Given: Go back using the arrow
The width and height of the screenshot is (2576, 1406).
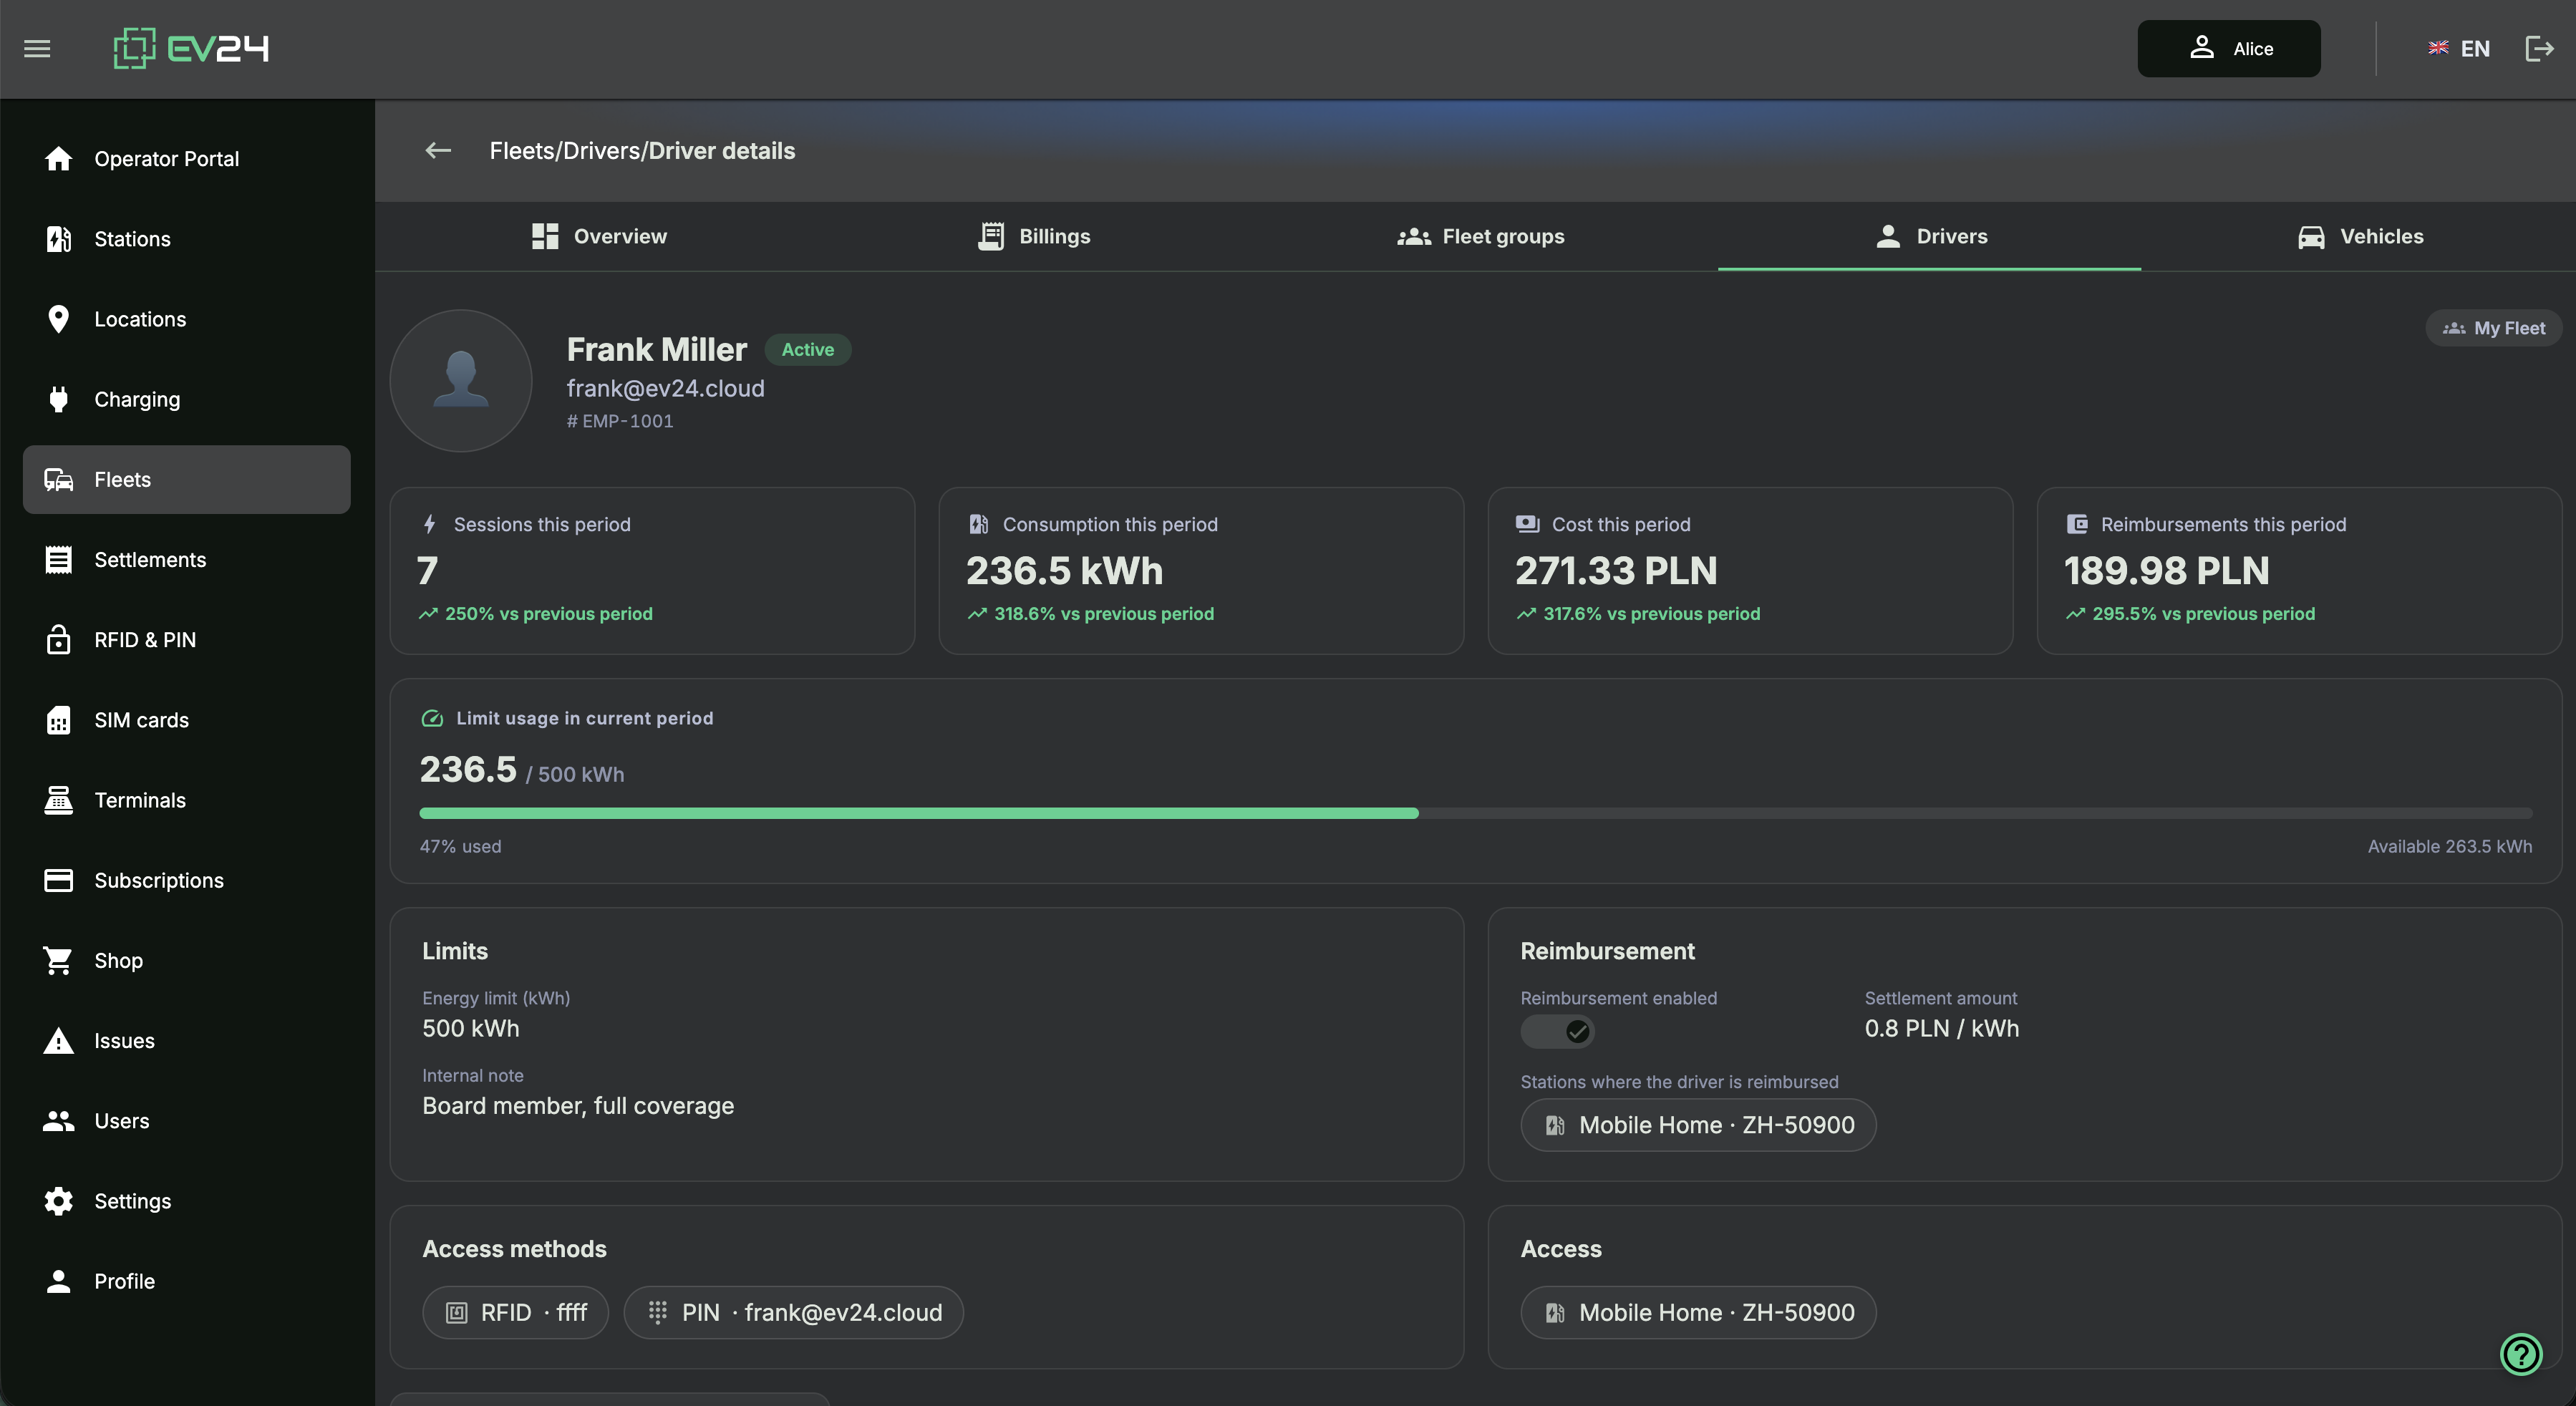Looking at the screenshot, I should coord(438,151).
